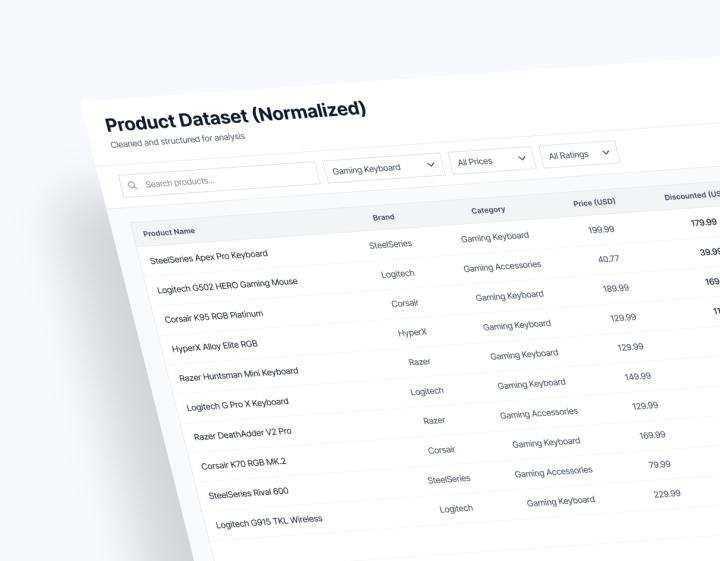
Task: Select SteelSeries Apex Pro Keyboard row name
Action: tap(208, 257)
